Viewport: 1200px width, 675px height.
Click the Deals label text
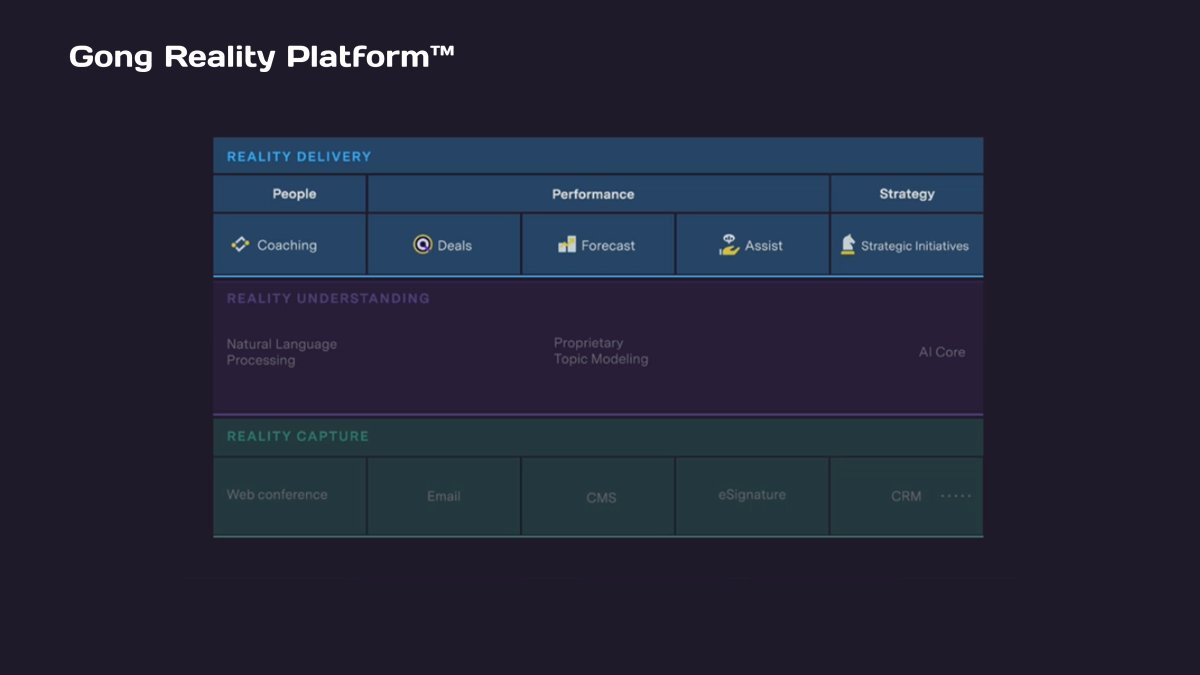point(455,245)
